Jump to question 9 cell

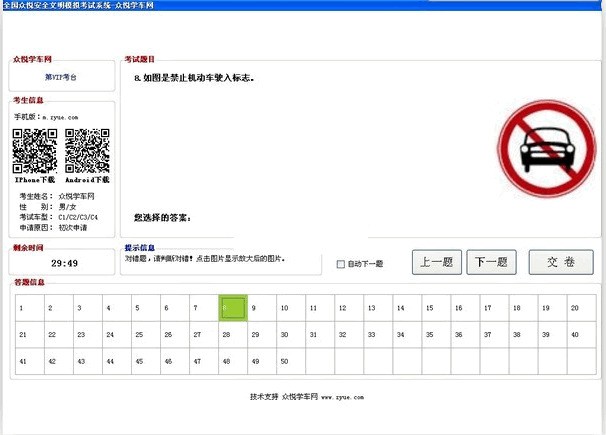pyautogui.click(x=262, y=308)
